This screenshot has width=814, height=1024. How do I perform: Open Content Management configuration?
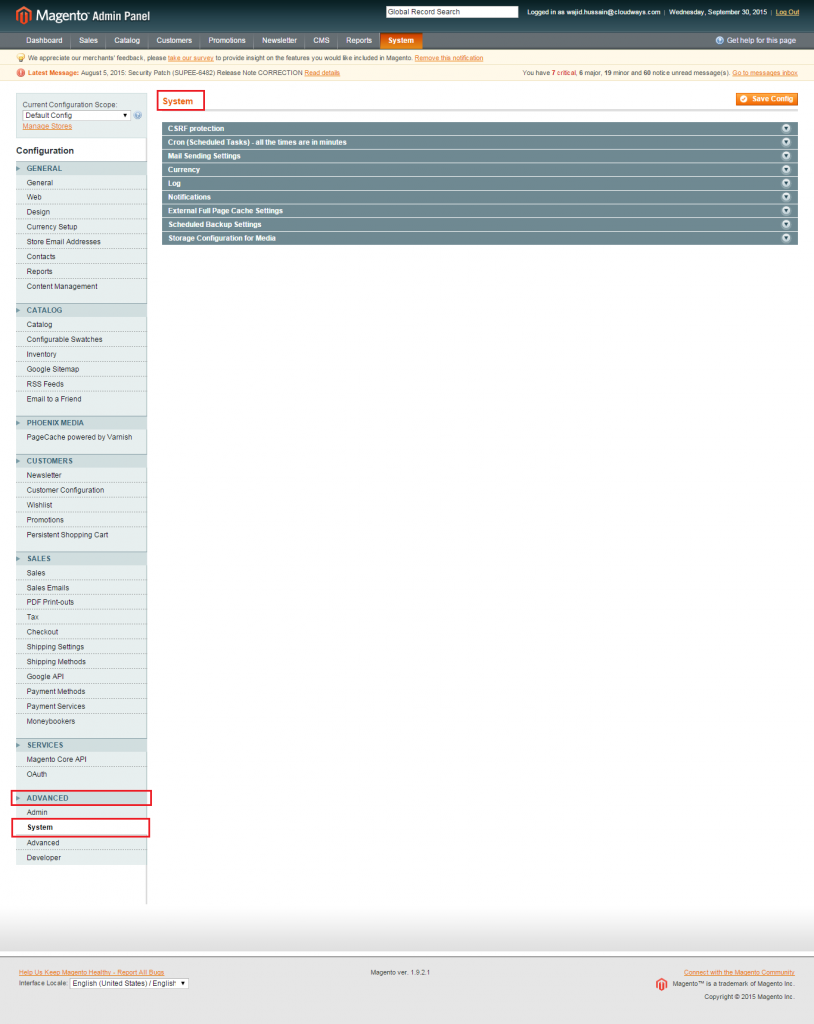coord(81,287)
